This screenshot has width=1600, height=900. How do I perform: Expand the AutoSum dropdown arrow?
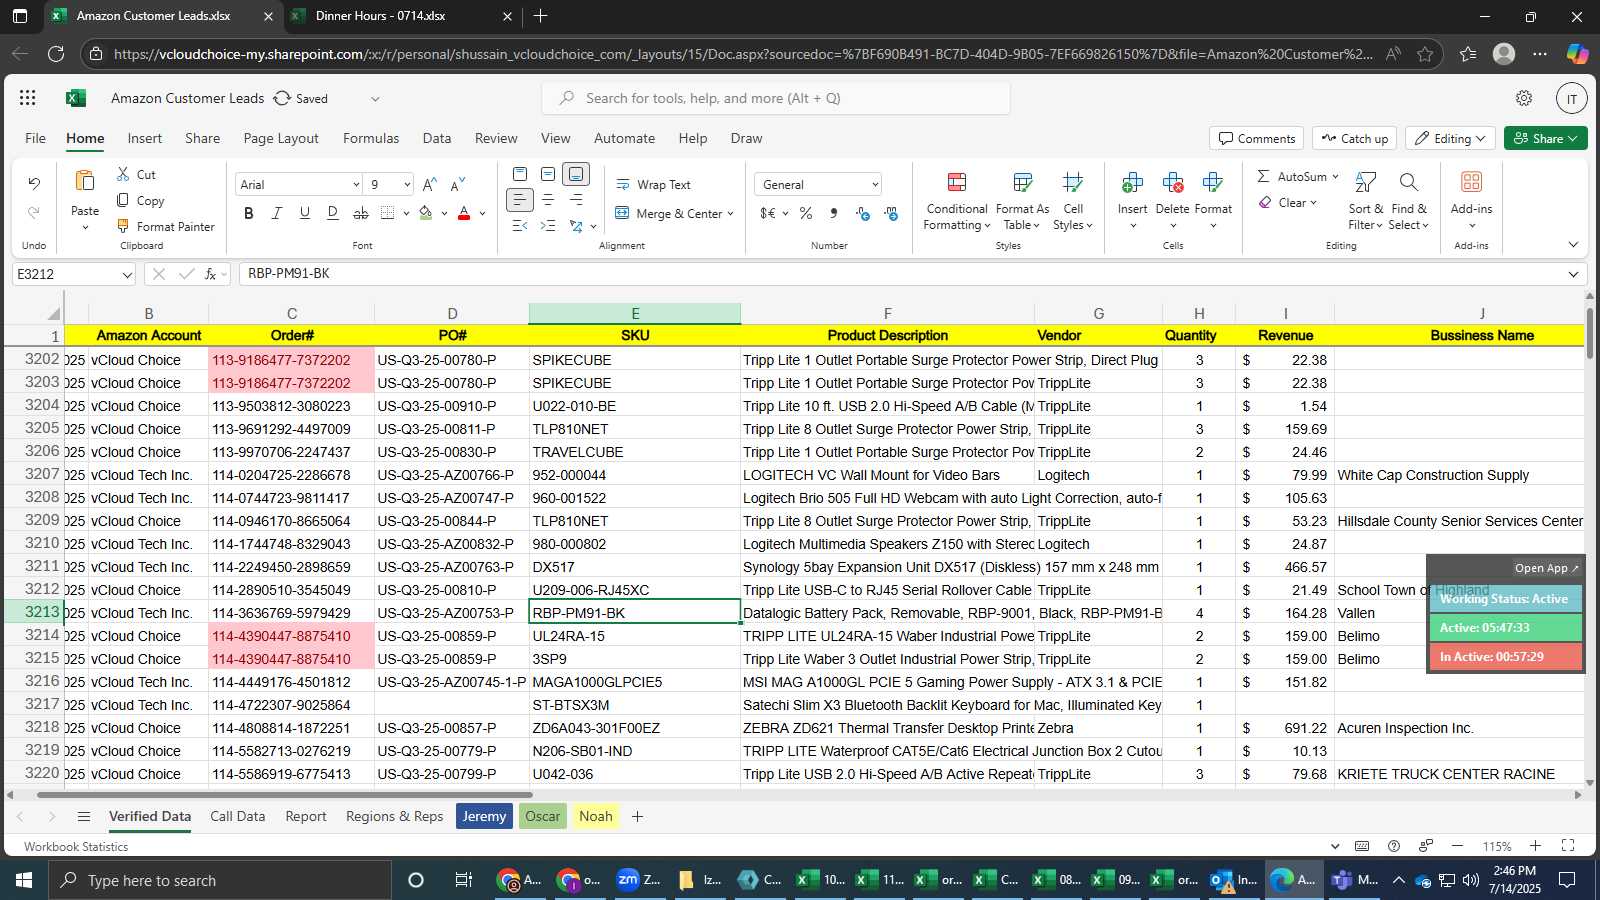point(1335,176)
